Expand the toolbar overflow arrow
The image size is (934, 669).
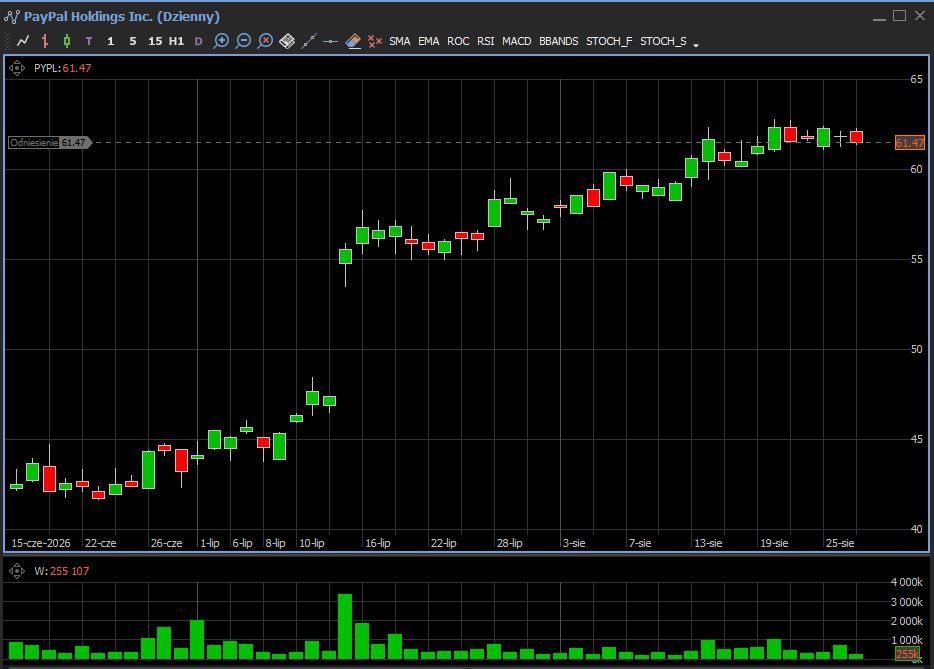[x=696, y=44]
